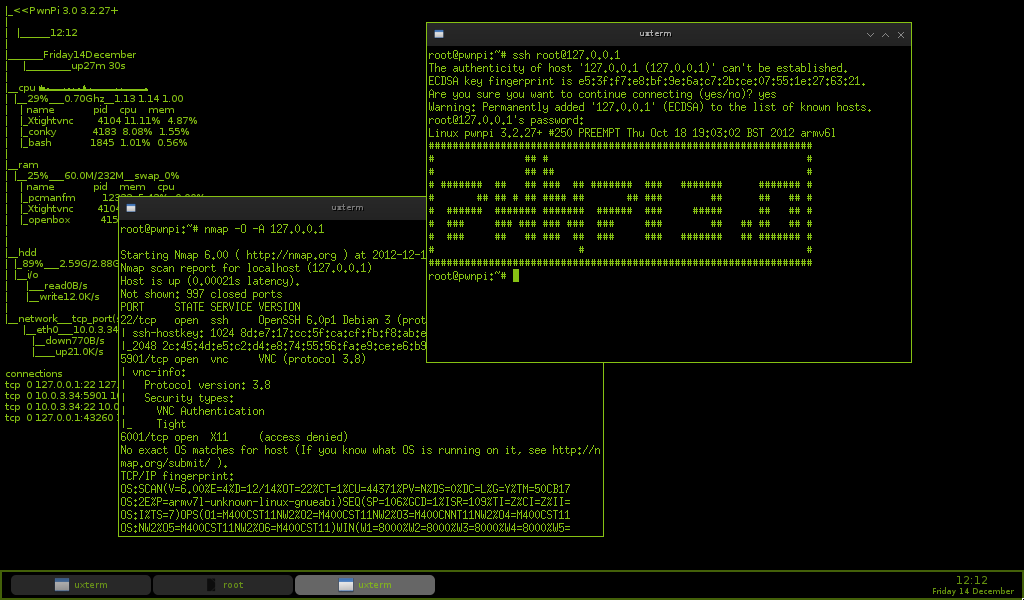Open window menu icon of SSH uxterm

tap(438, 34)
